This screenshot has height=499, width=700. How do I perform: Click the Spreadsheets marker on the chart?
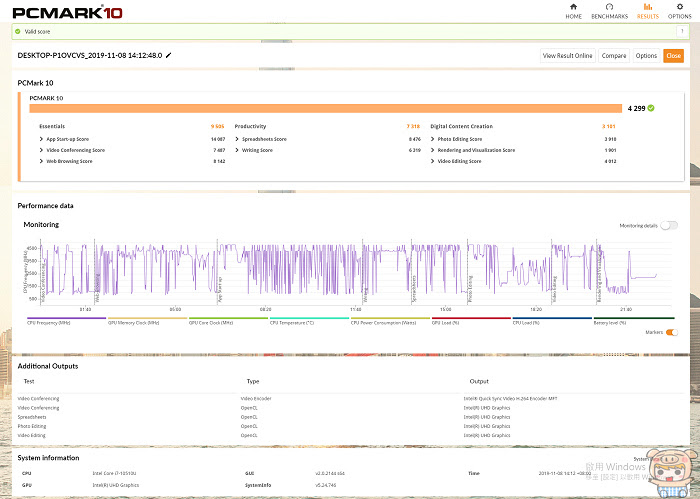414,289
